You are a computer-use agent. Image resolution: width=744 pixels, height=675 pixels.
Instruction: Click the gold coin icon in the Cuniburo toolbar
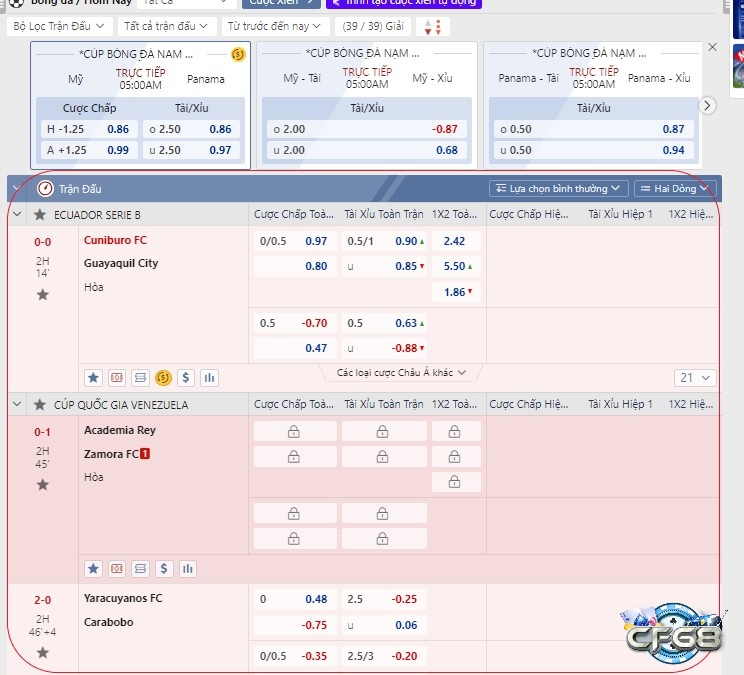[163, 378]
